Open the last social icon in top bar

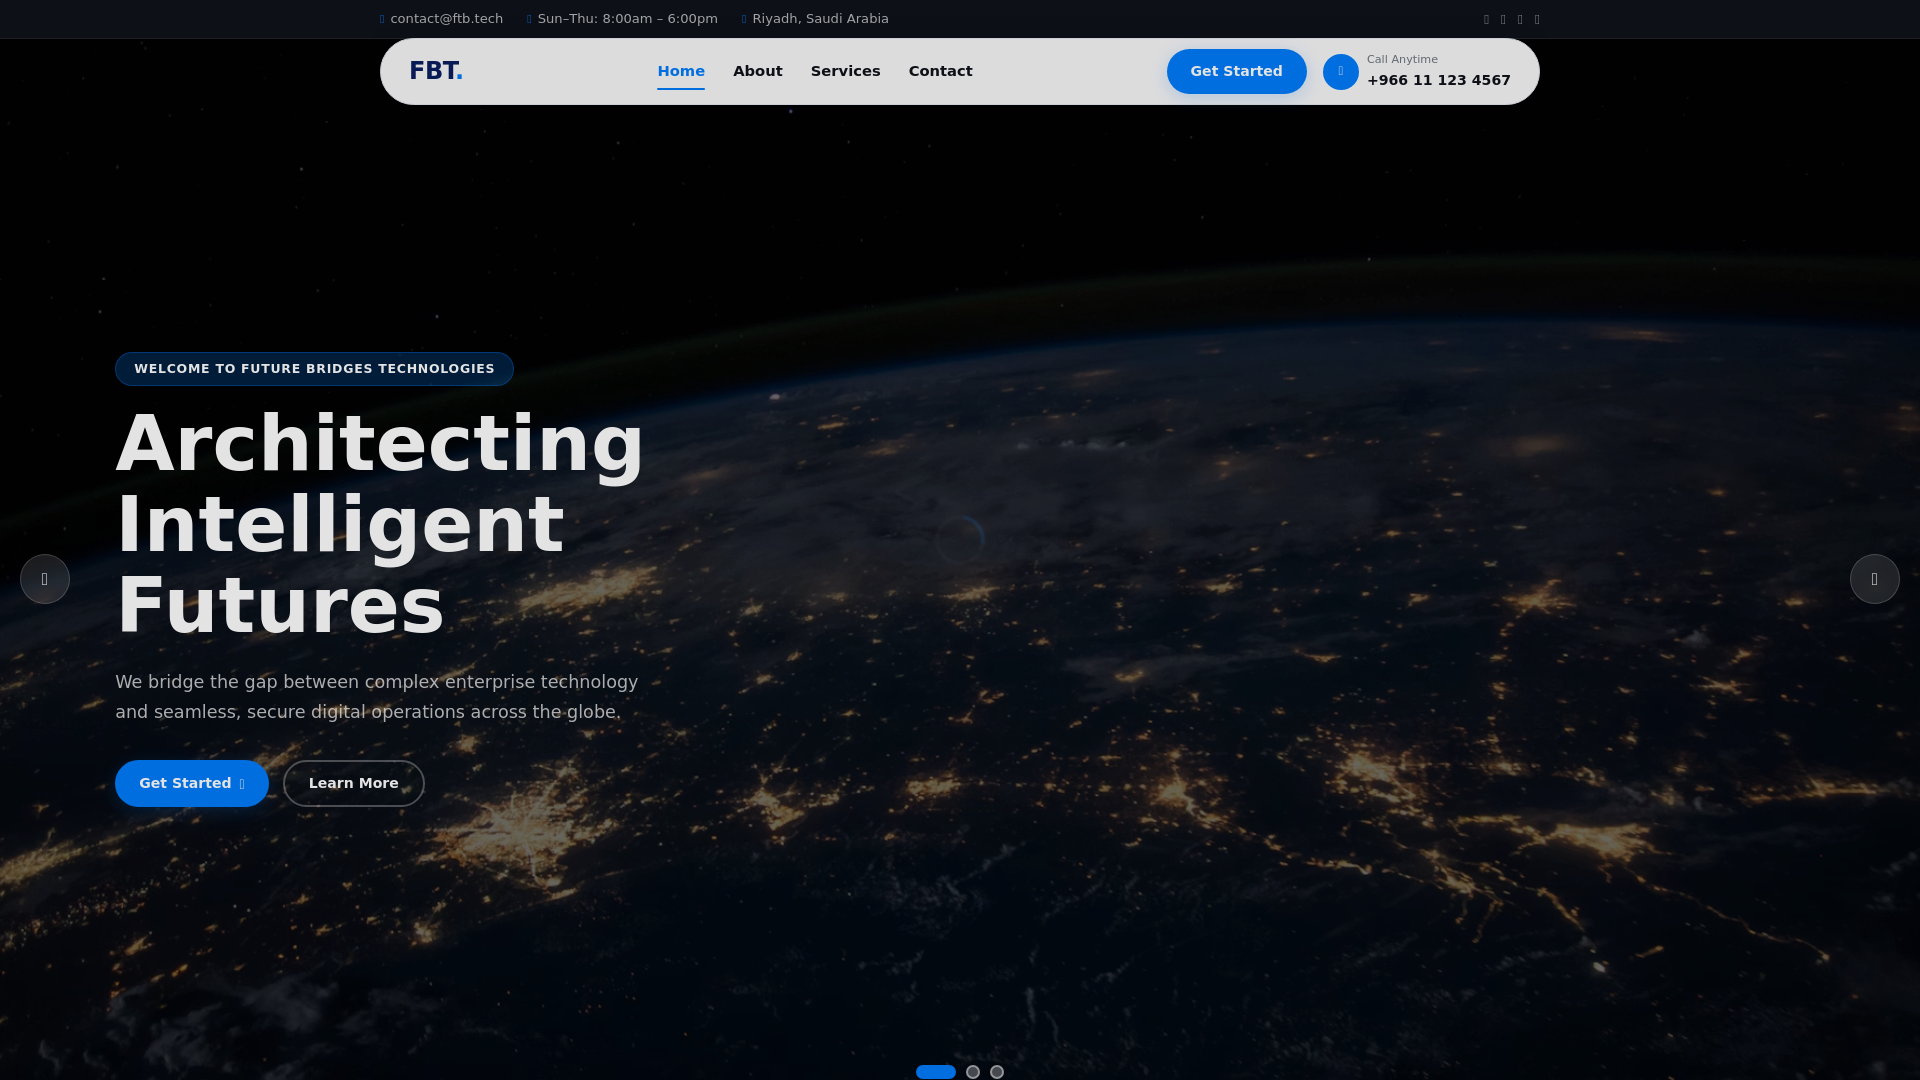click(1537, 19)
